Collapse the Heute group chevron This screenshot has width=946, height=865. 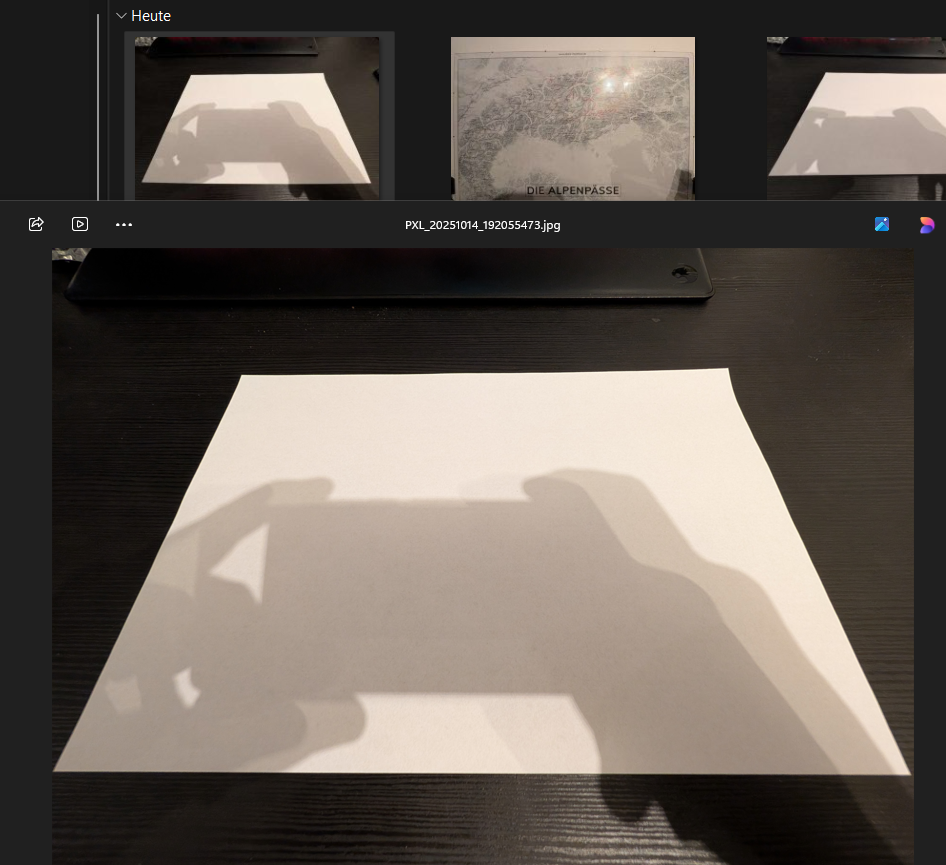tap(121, 16)
